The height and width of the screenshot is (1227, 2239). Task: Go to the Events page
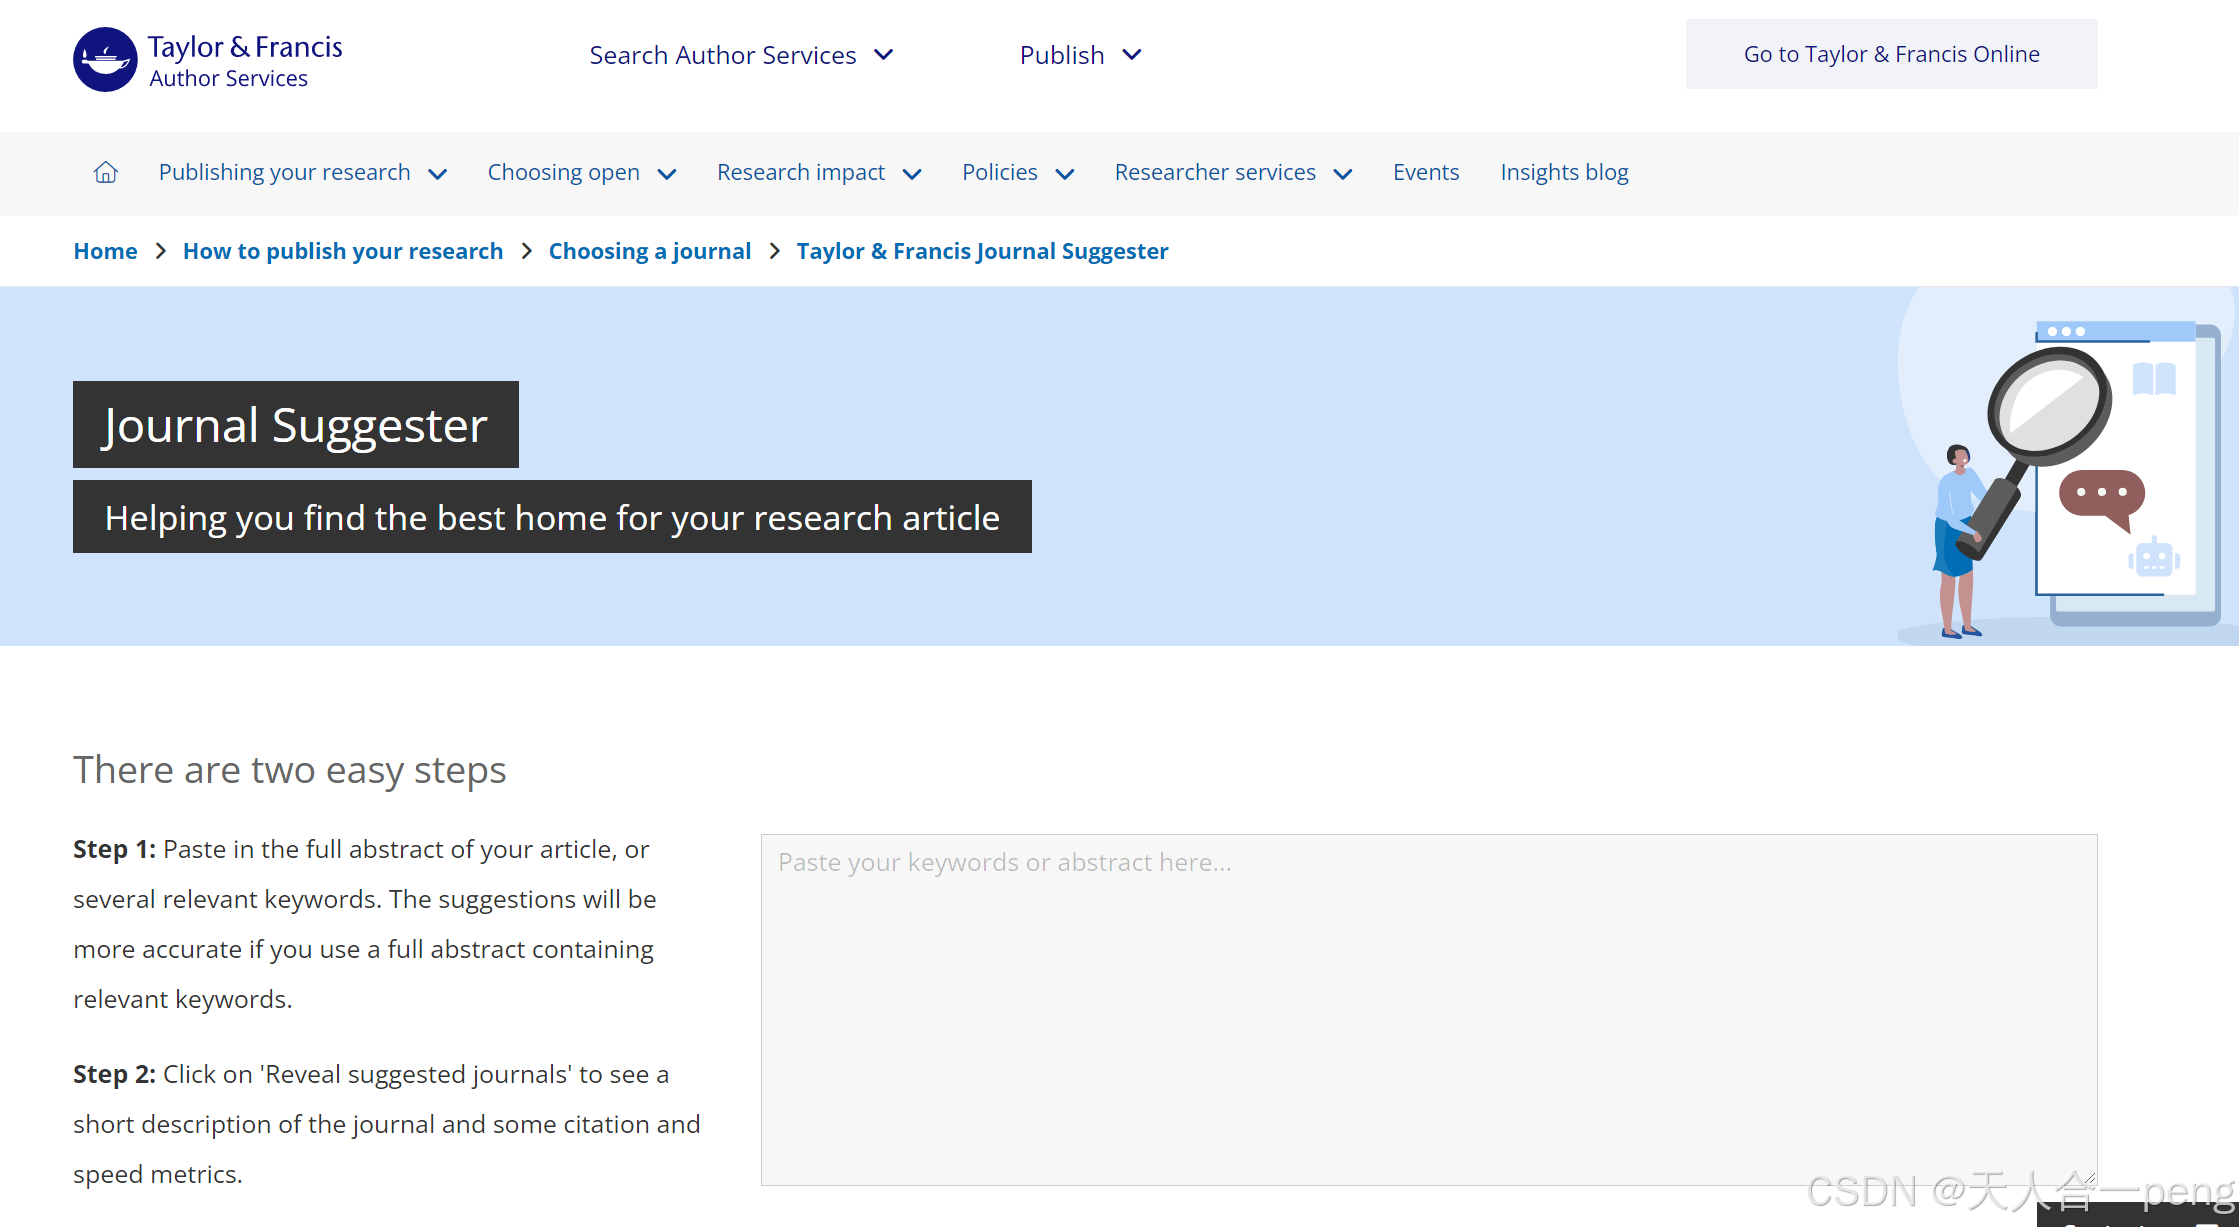pyautogui.click(x=1426, y=173)
